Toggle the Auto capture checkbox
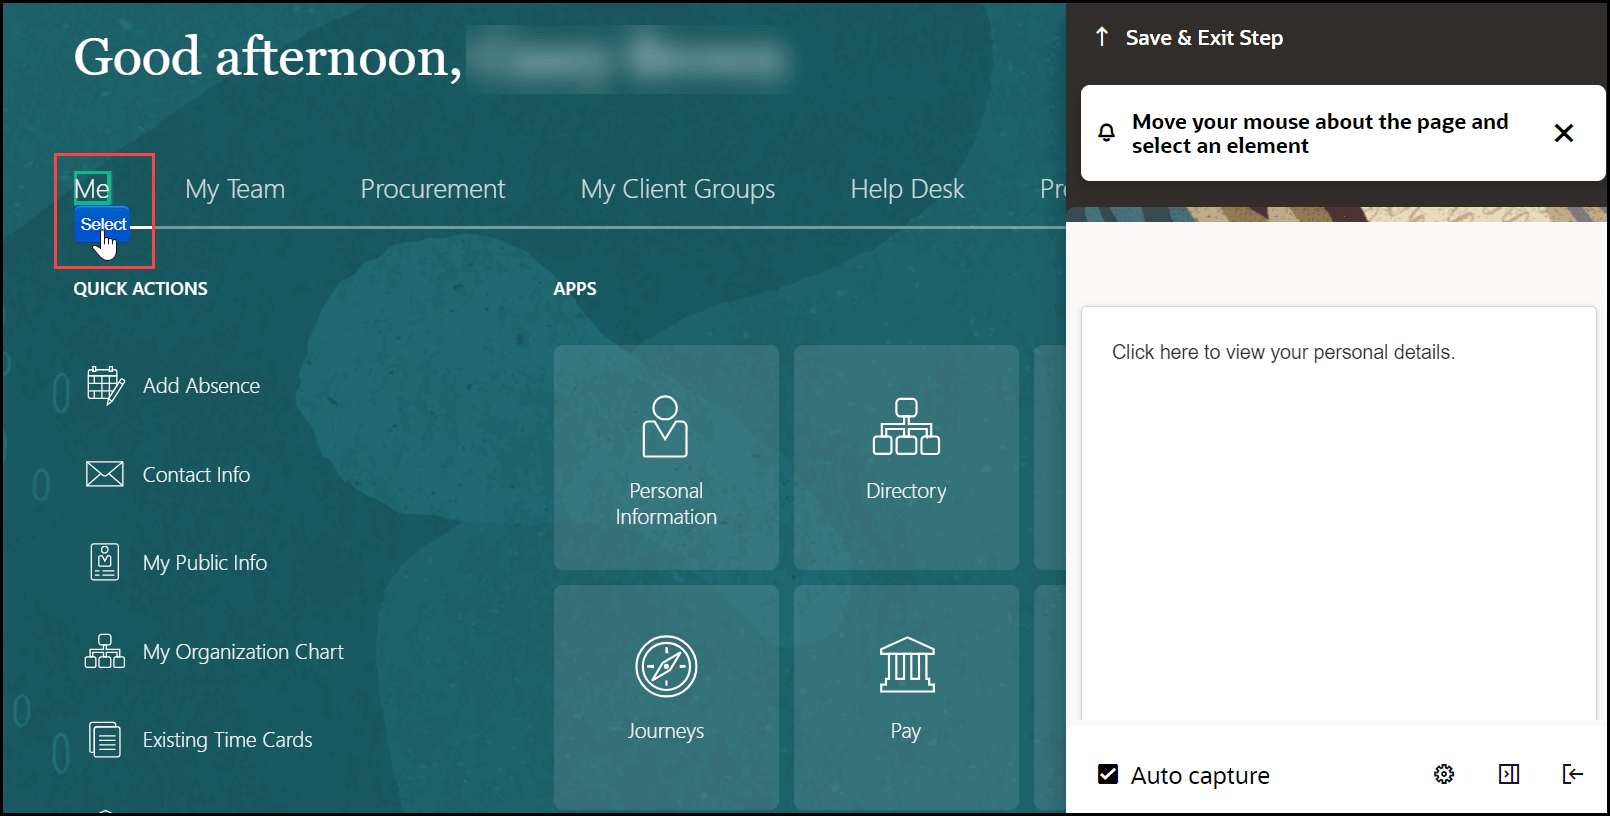1610x816 pixels. (1108, 774)
